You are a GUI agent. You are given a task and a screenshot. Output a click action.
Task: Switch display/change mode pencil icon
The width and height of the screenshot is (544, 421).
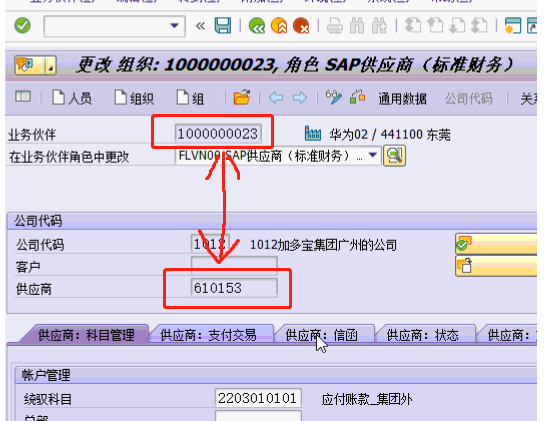(x=333, y=97)
